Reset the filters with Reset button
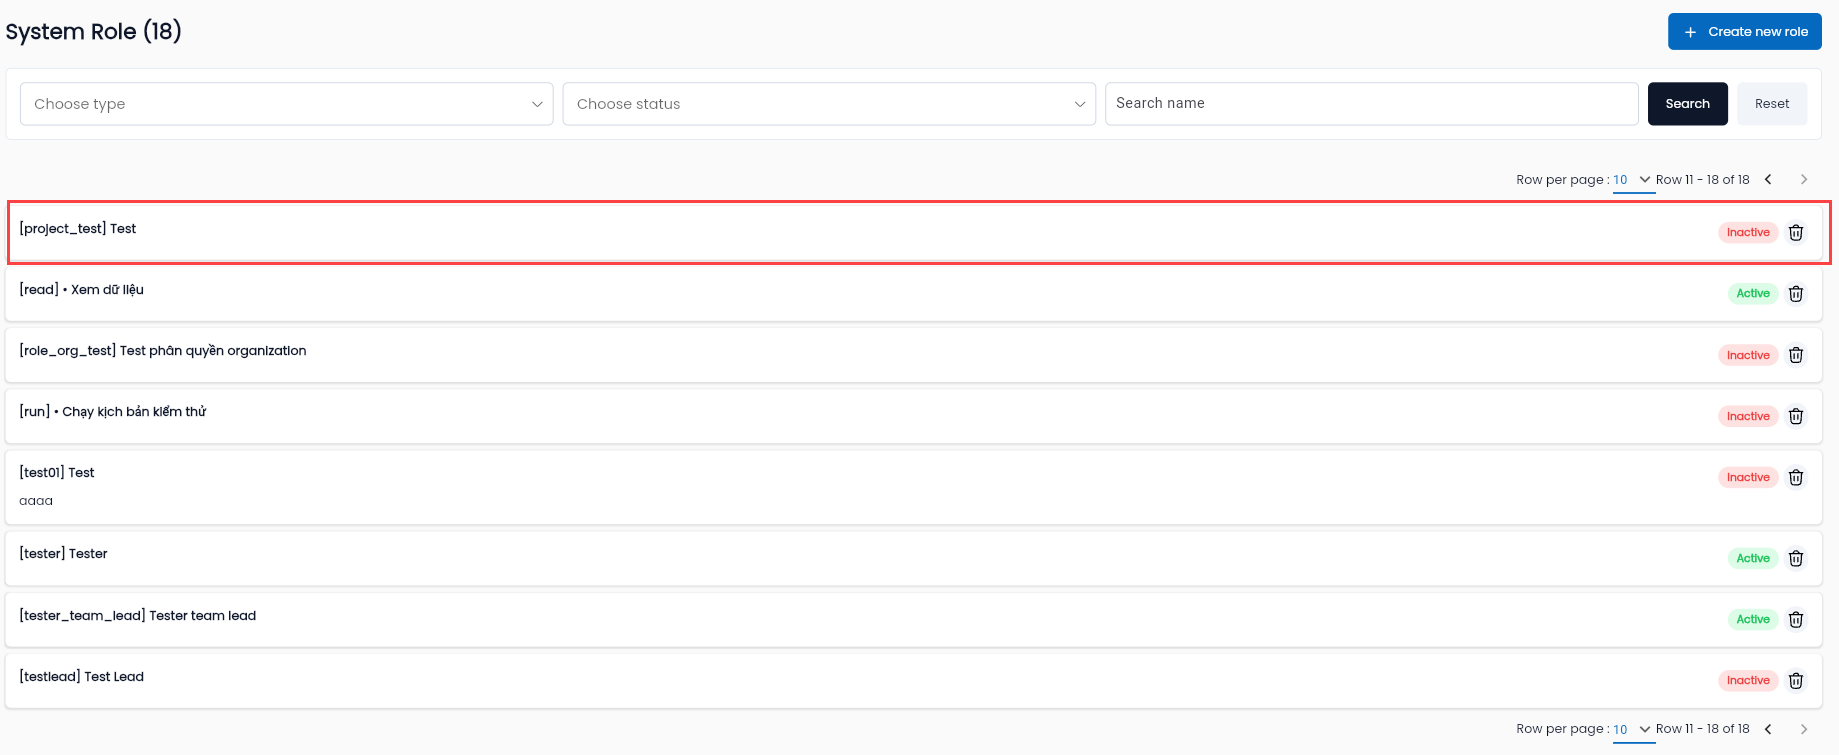The height and width of the screenshot is (755, 1839). pos(1772,104)
